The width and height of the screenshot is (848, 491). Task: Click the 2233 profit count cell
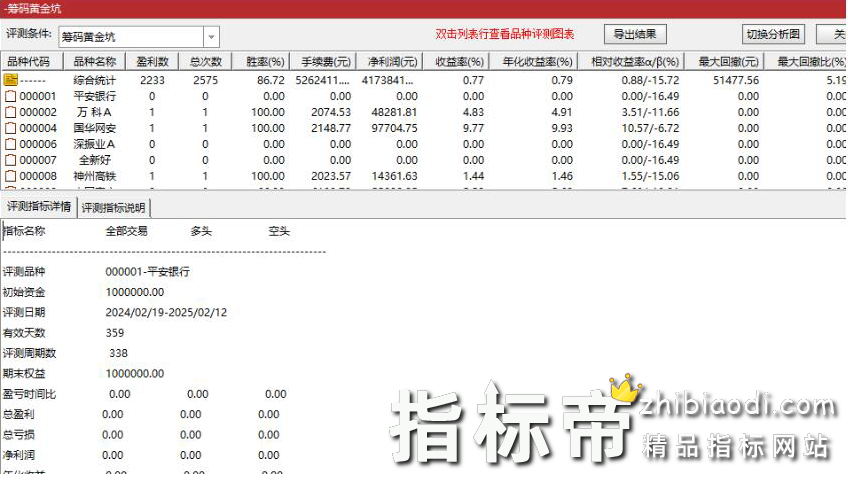[152, 80]
